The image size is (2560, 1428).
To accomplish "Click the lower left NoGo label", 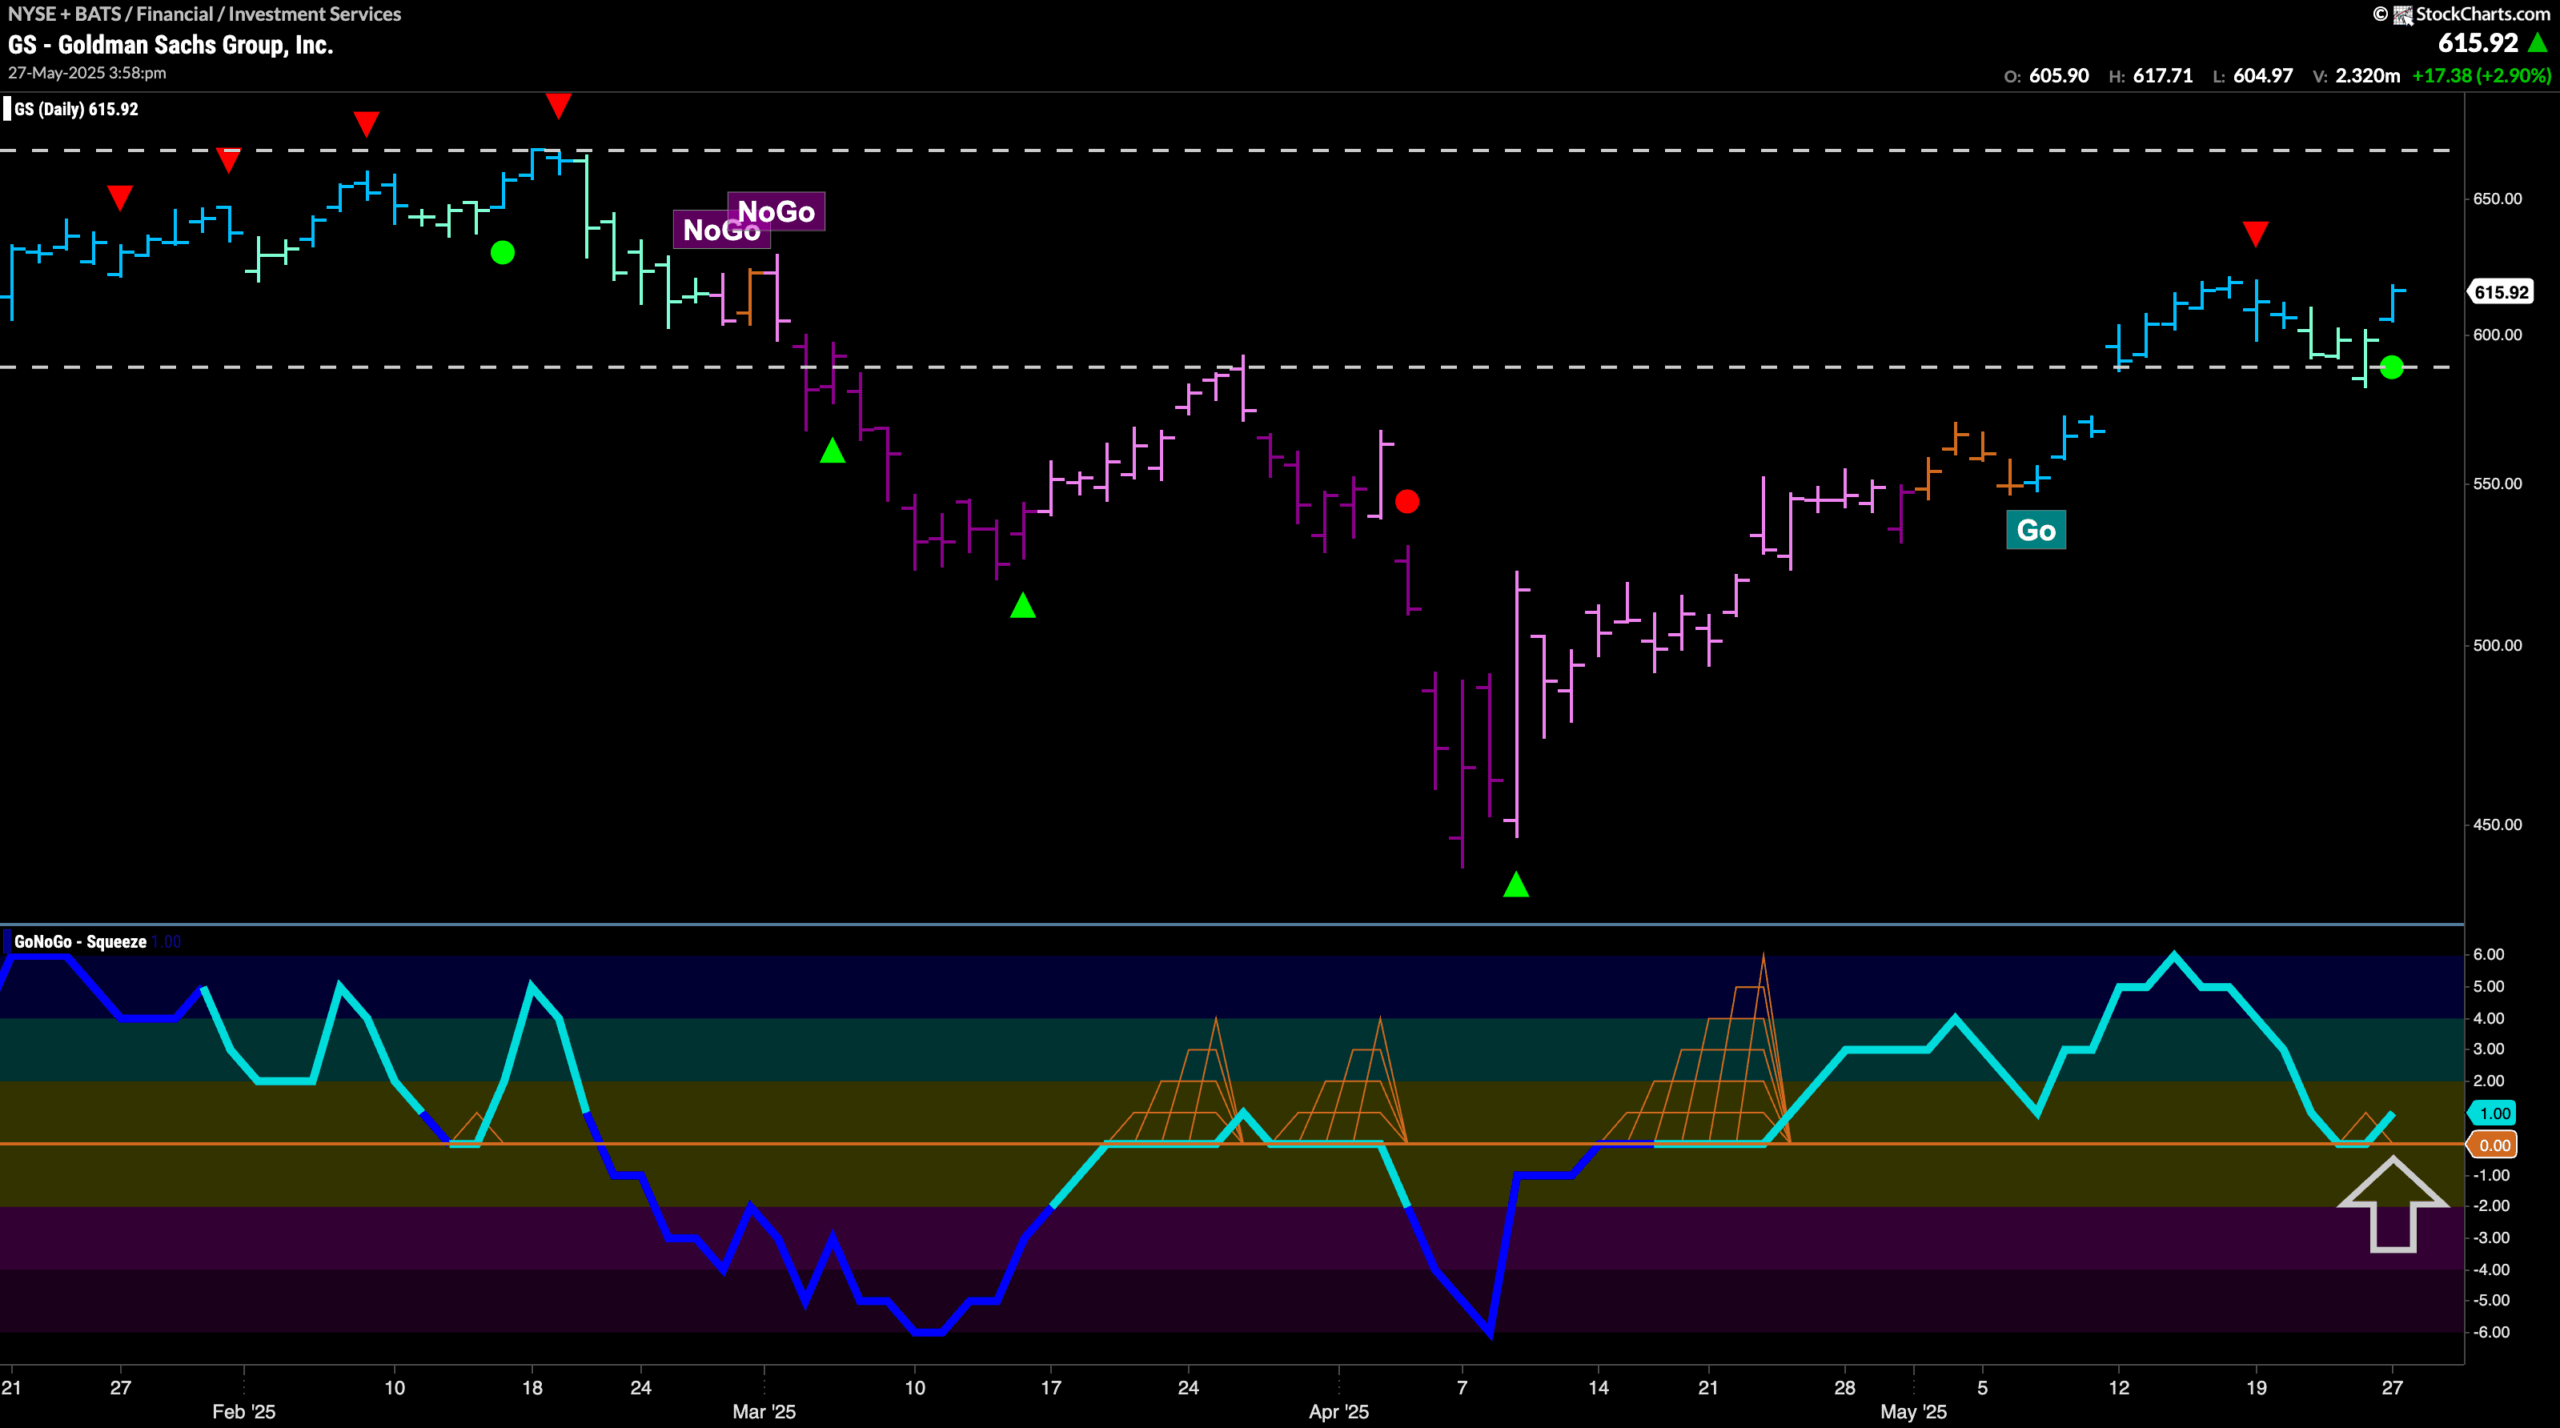I will (x=721, y=230).
